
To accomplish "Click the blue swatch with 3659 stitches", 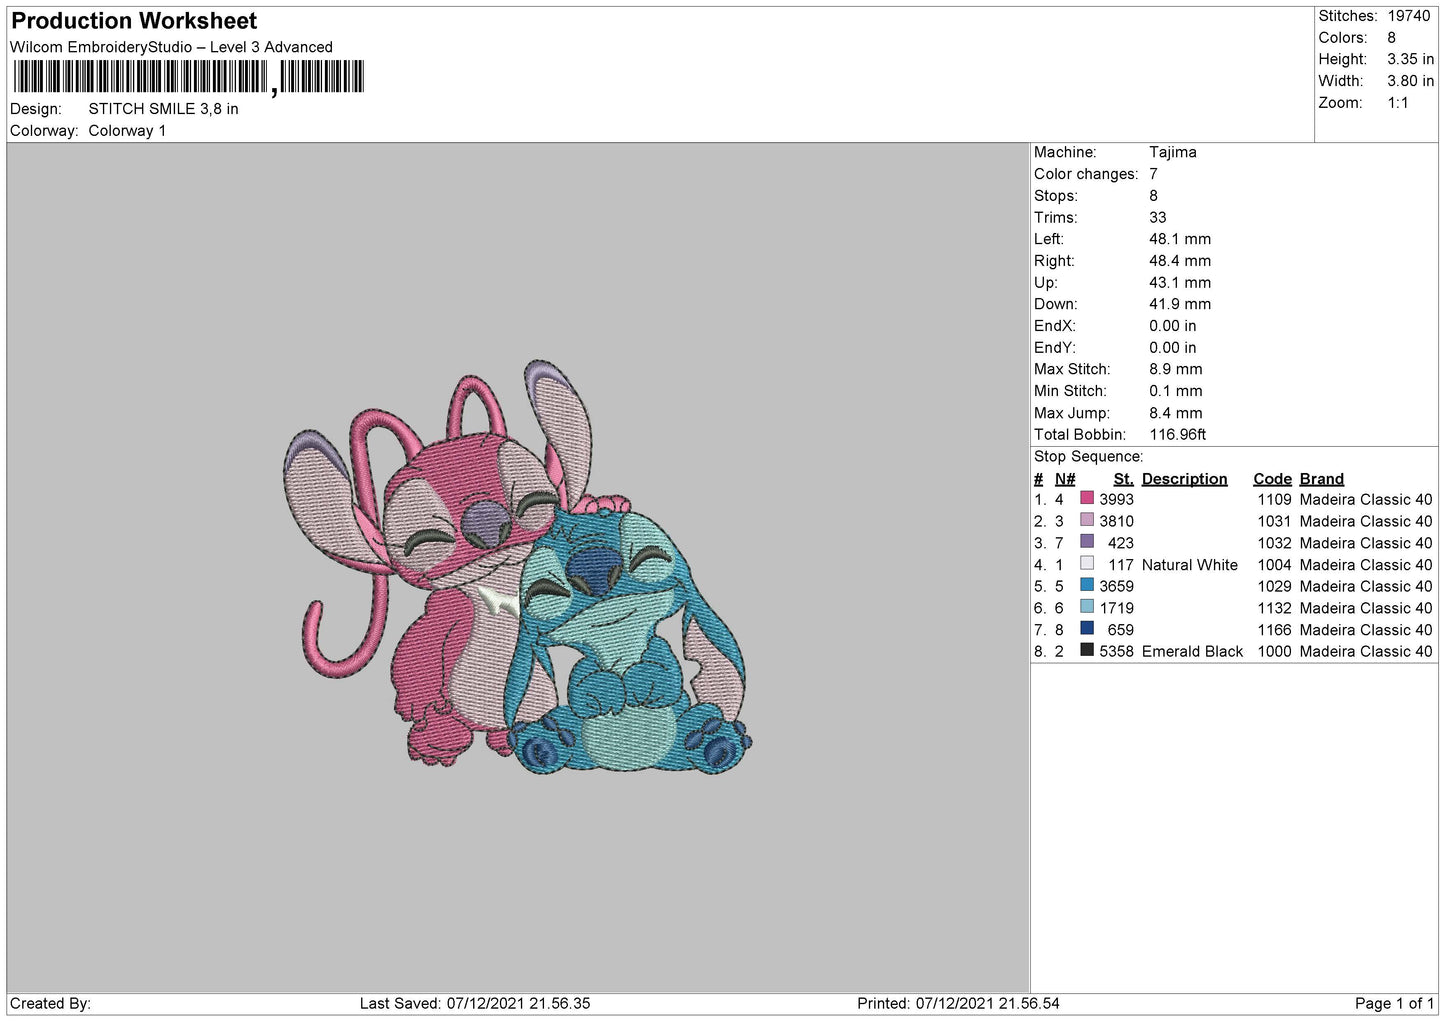I will pyautogui.click(x=1087, y=585).
